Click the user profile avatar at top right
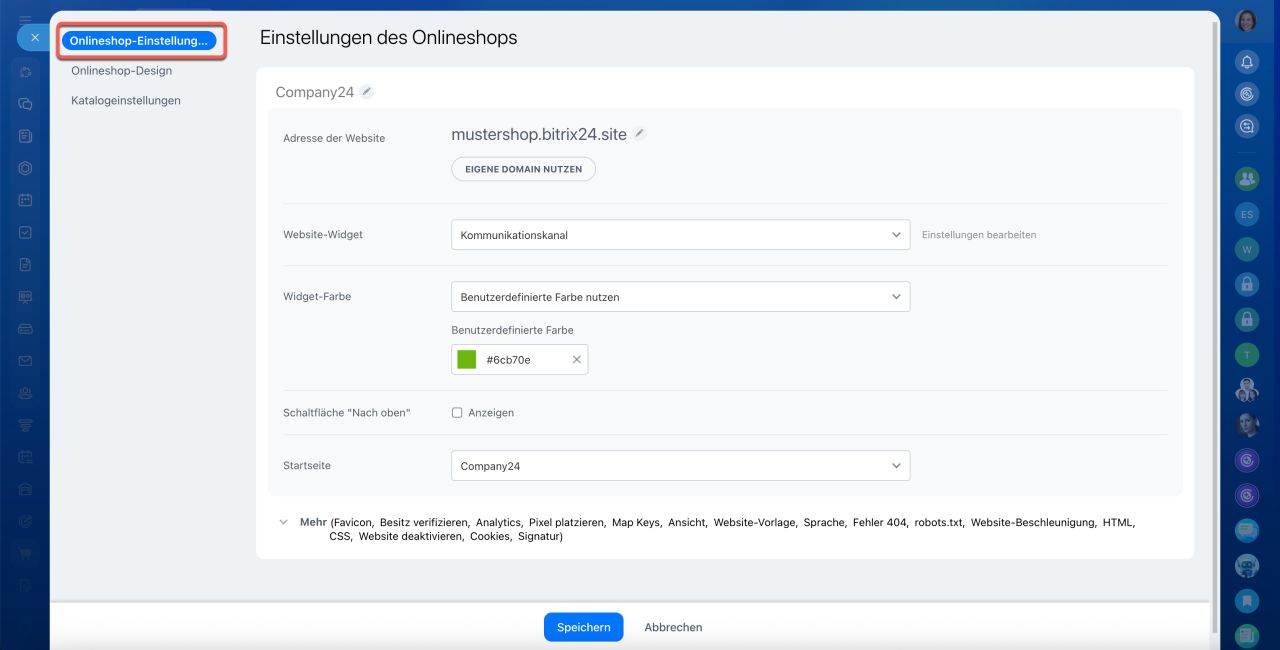Image resolution: width=1280 pixels, height=650 pixels. click(1246, 21)
